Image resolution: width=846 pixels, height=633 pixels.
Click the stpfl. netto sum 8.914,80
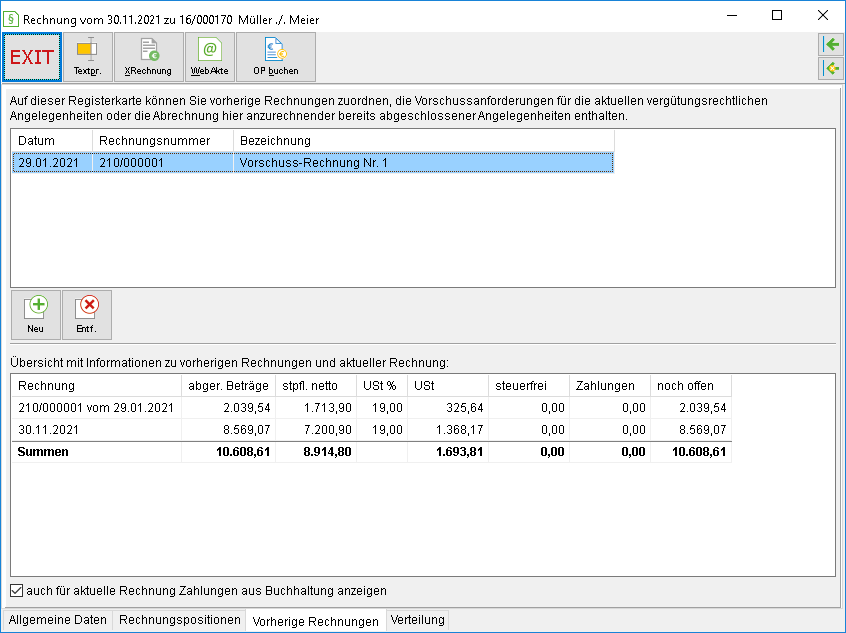click(327, 452)
